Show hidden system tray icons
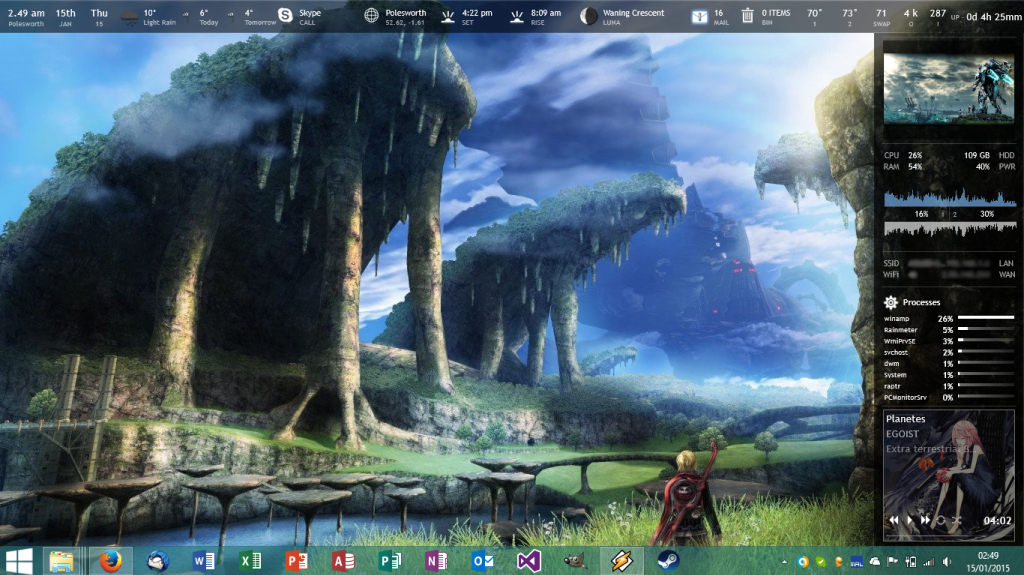Viewport: 1024px width, 575px height. click(784, 562)
